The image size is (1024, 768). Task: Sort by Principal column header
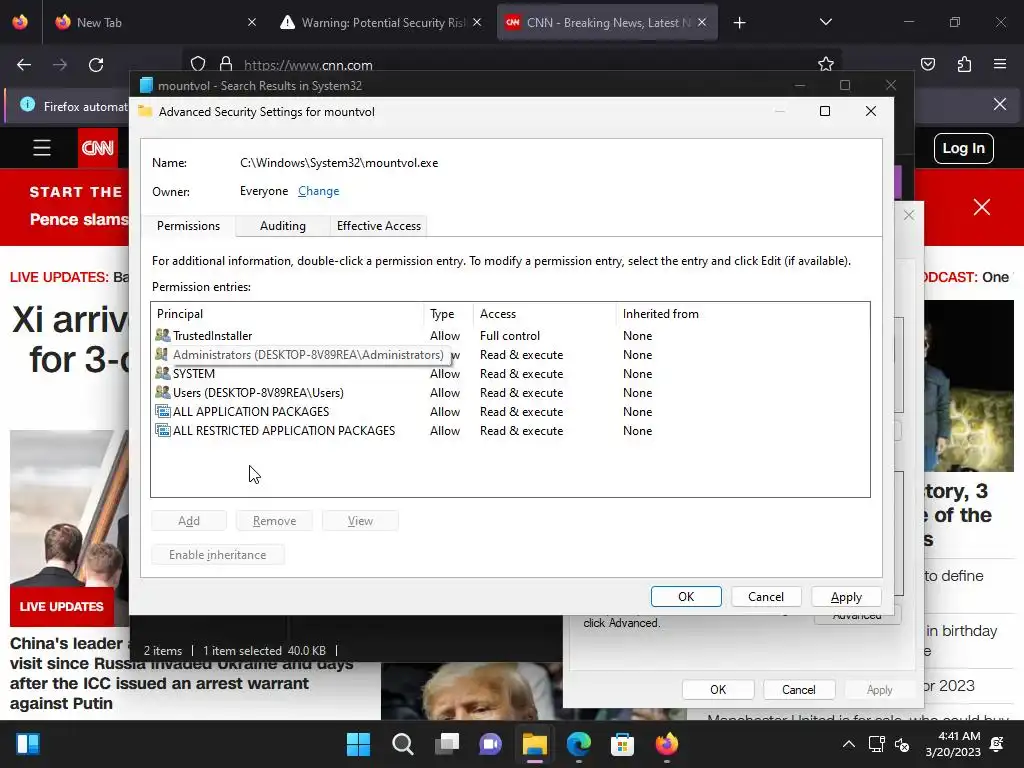287,314
